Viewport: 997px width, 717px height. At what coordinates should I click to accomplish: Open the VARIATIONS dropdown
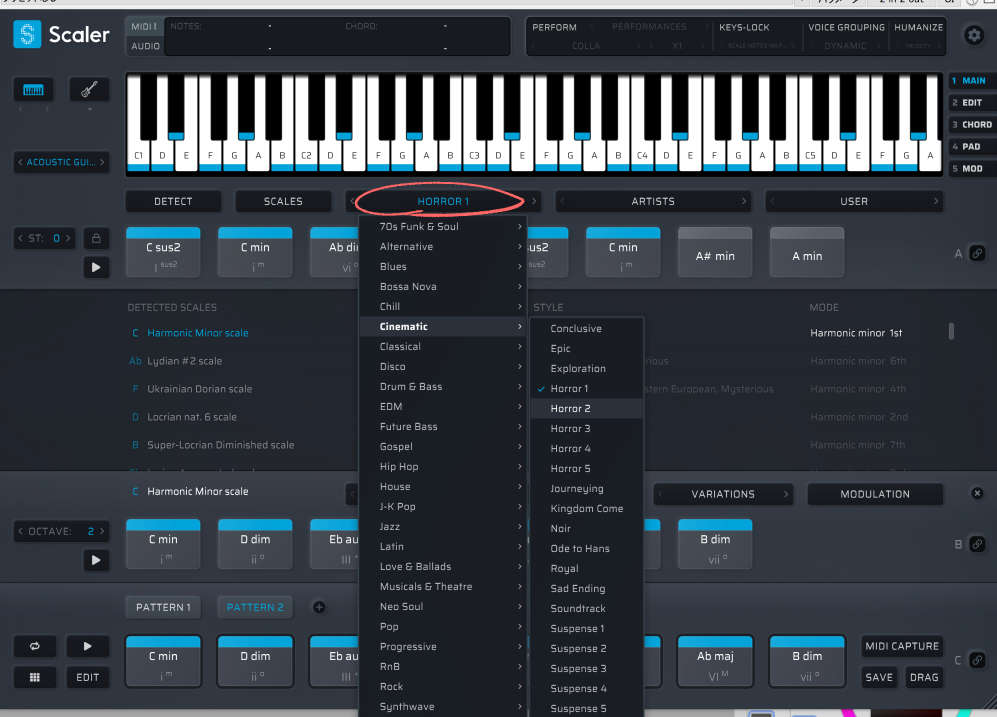tap(723, 494)
